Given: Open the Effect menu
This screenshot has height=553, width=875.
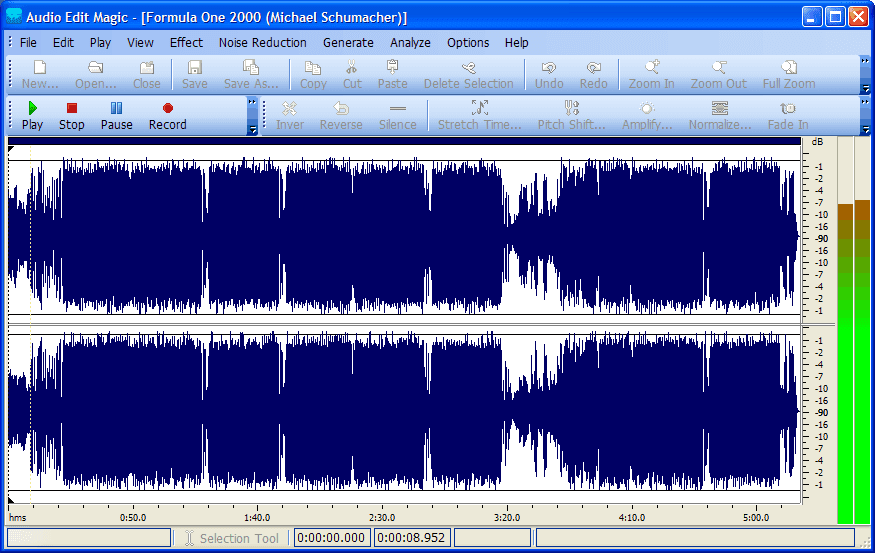Looking at the screenshot, I should click(186, 42).
